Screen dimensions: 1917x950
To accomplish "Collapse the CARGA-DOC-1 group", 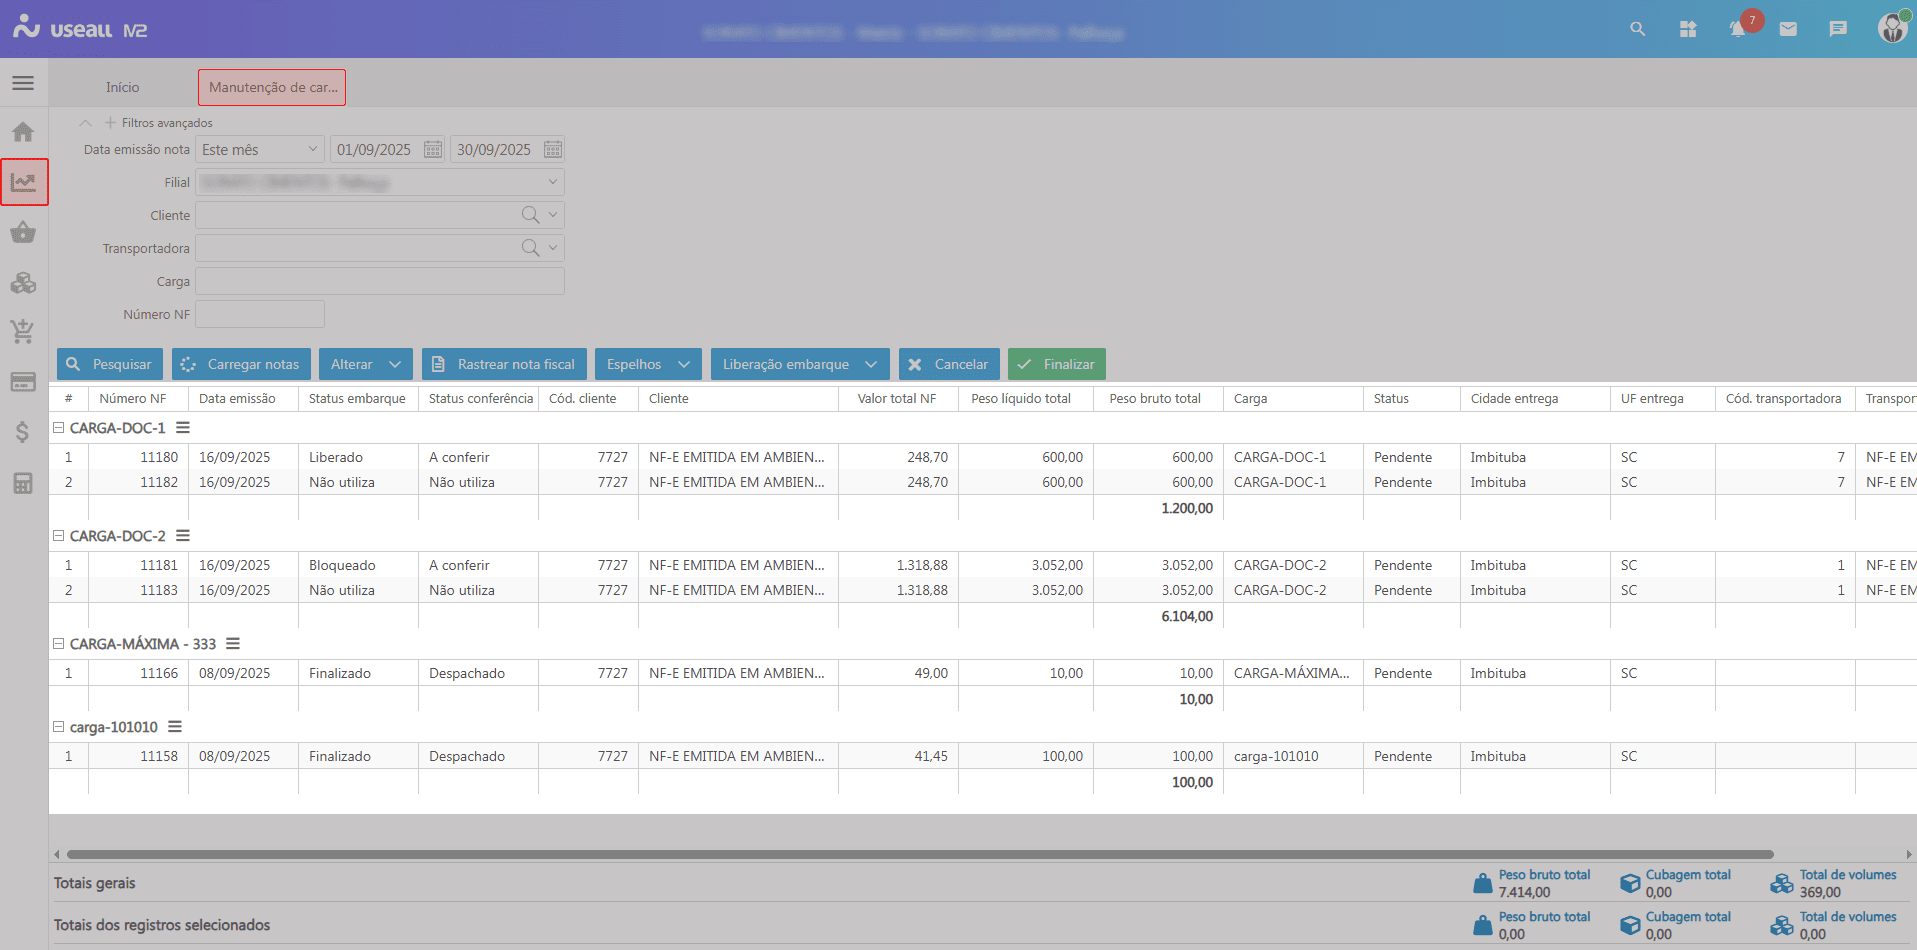I will pos(59,428).
